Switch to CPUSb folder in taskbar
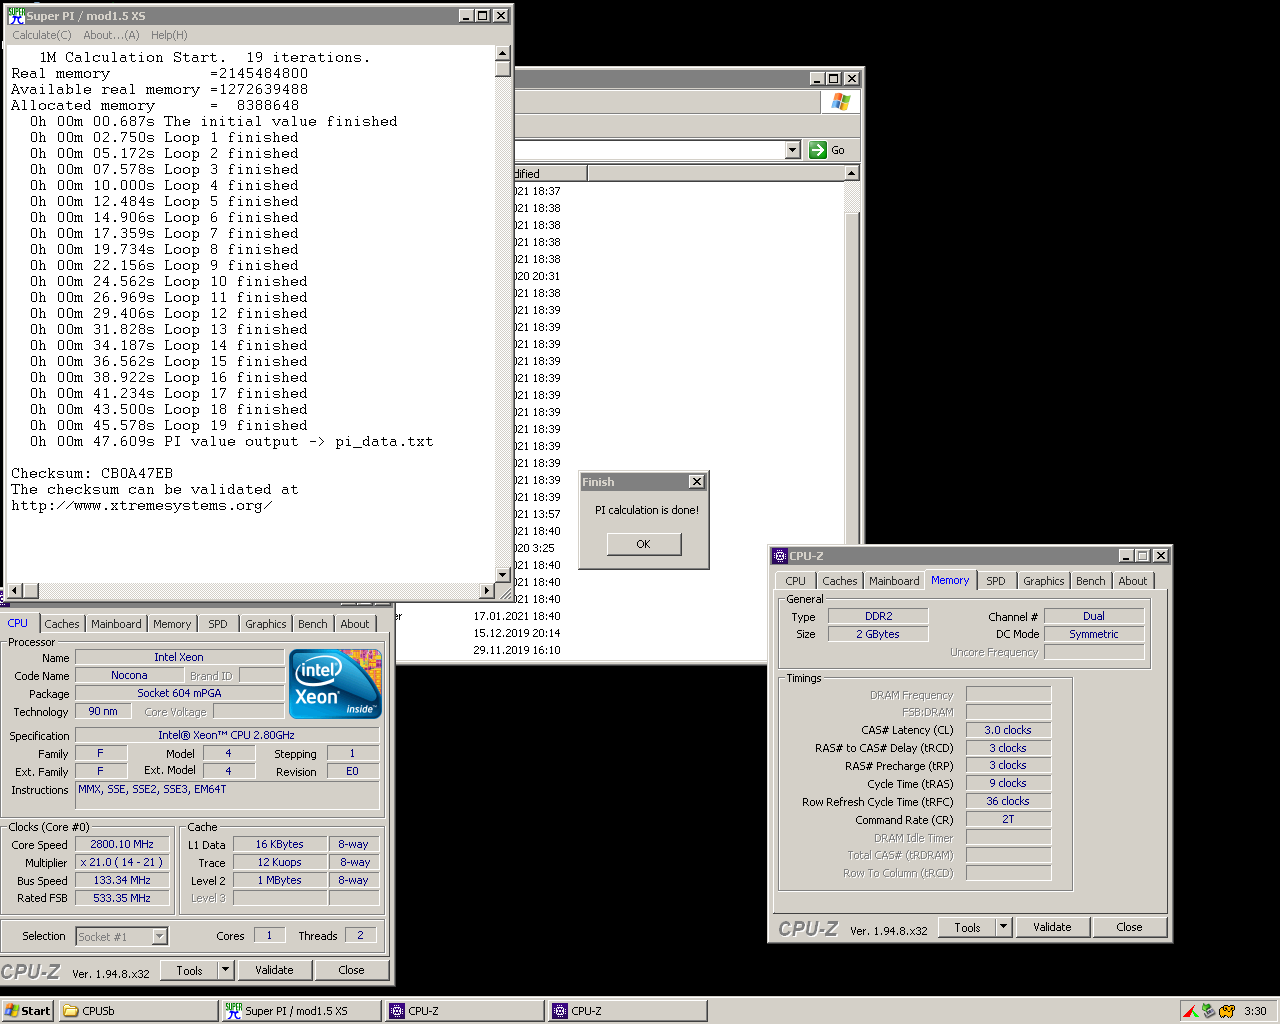Image resolution: width=1280 pixels, height=1024 pixels. [138, 1011]
